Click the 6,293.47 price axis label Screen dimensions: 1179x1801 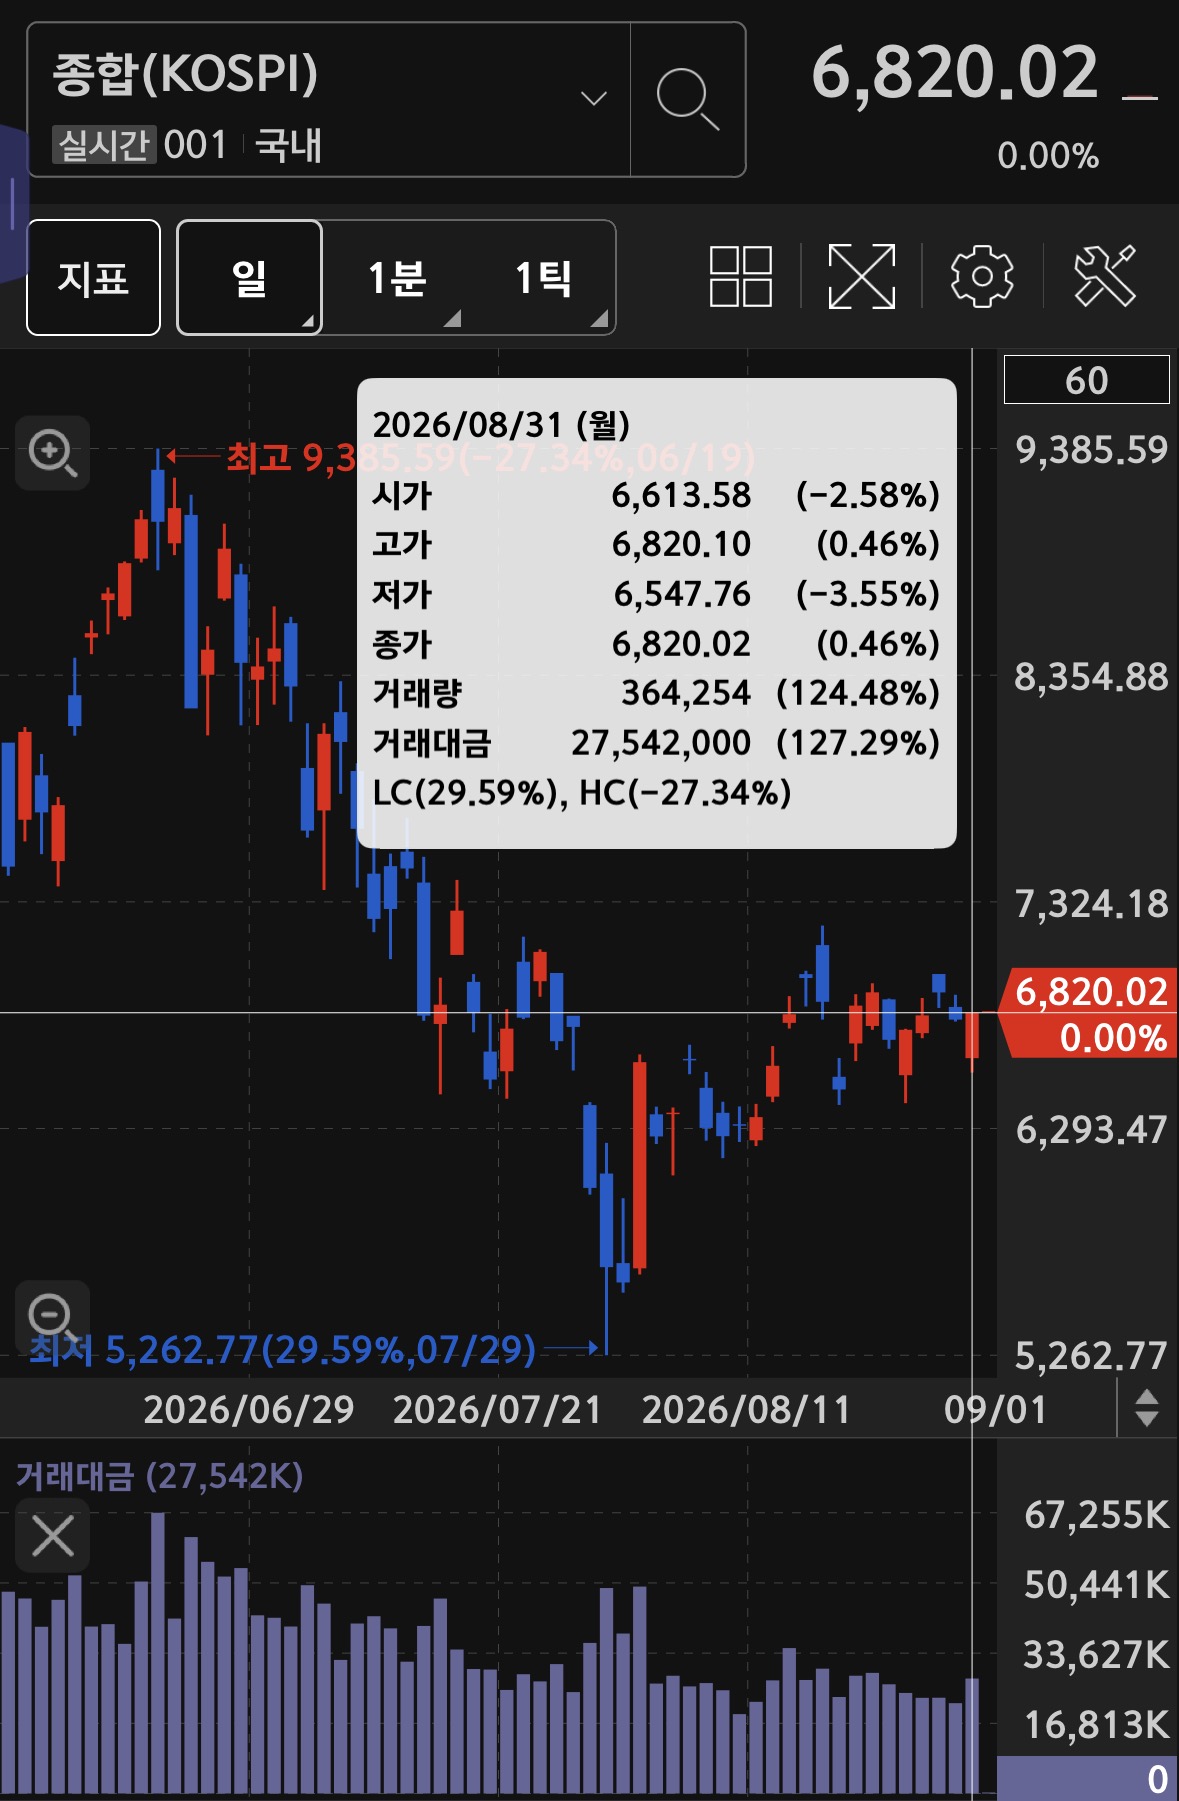click(x=1091, y=1130)
